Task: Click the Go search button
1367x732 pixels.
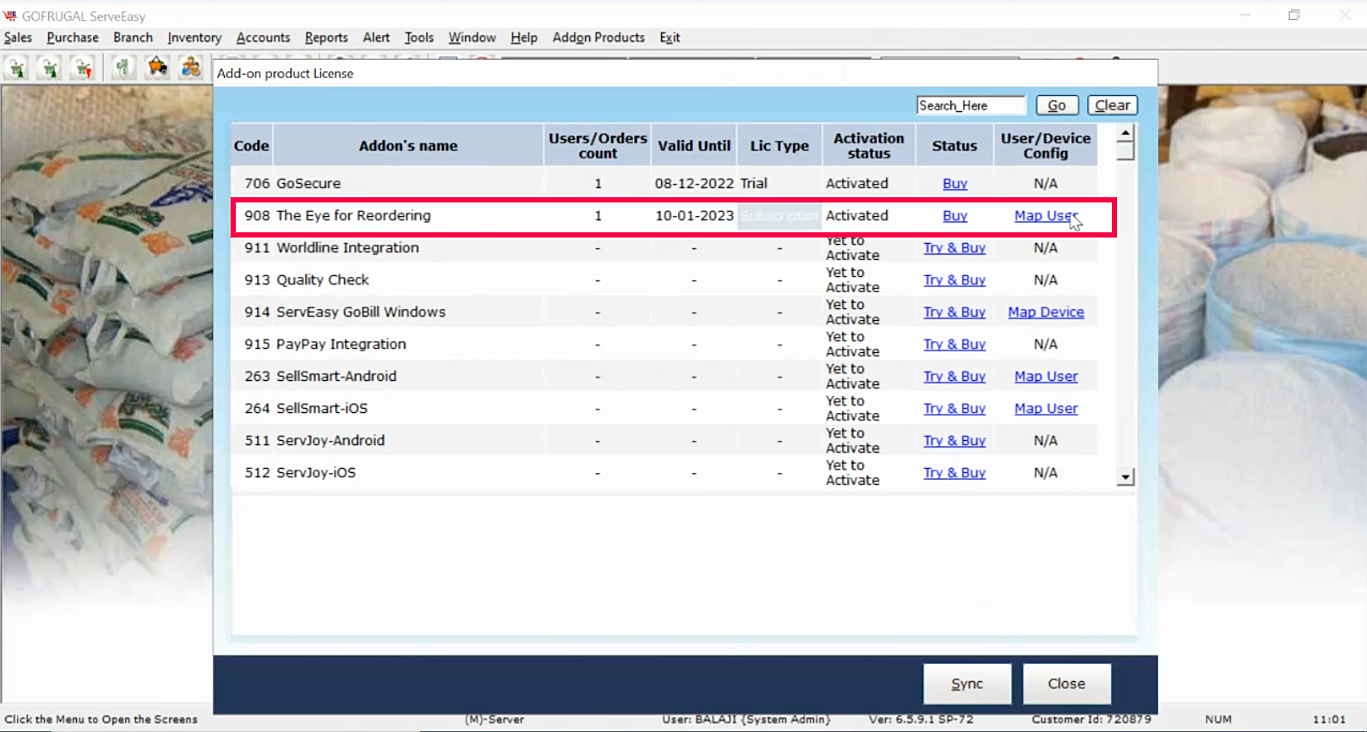Action: (1056, 105)
